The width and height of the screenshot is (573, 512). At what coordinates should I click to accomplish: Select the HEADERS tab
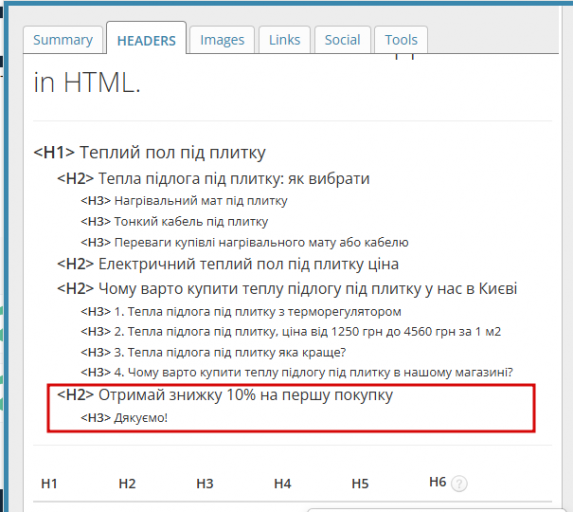point(146,38)
